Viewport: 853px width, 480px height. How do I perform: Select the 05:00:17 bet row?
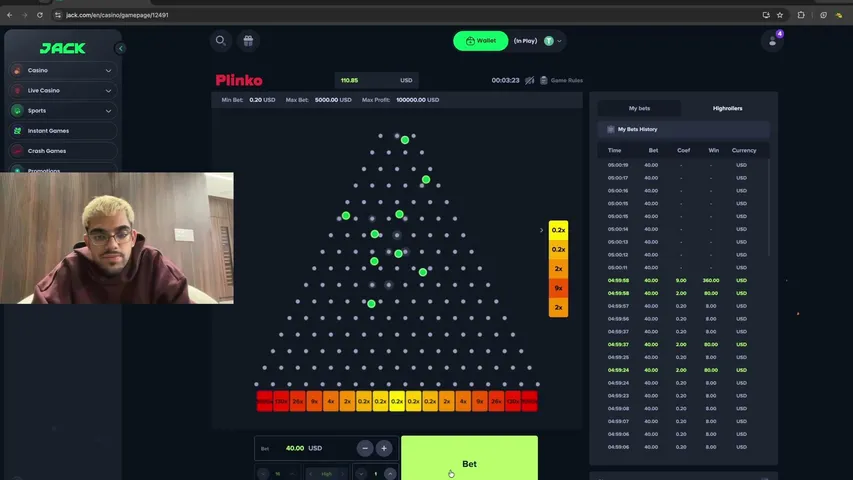pos(682,178)
